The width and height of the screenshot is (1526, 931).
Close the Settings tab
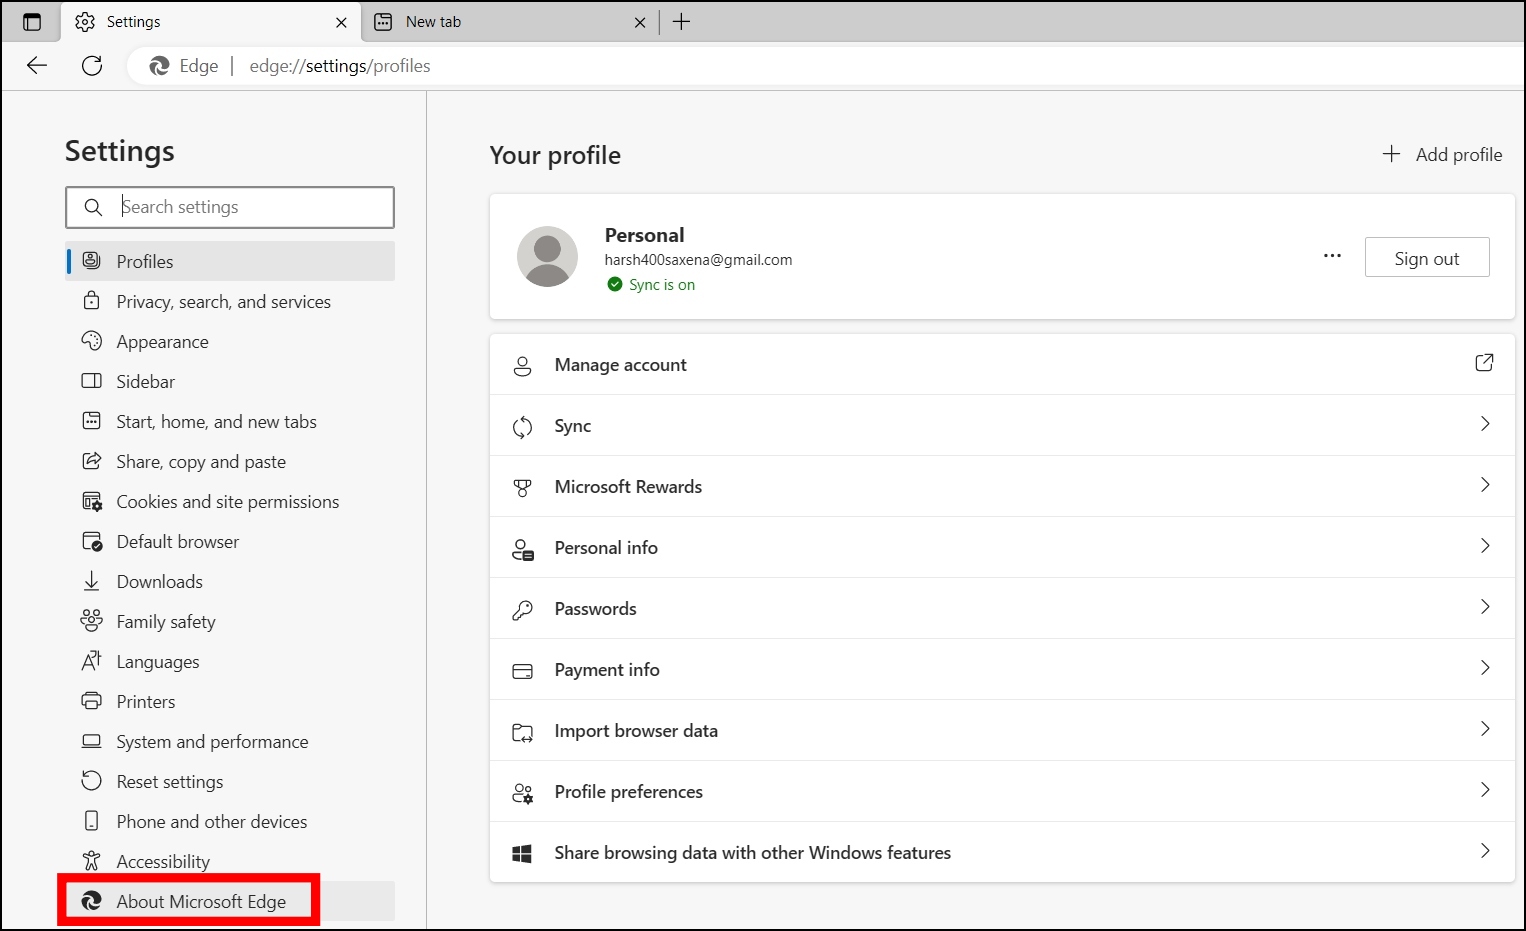click(342, 22)
